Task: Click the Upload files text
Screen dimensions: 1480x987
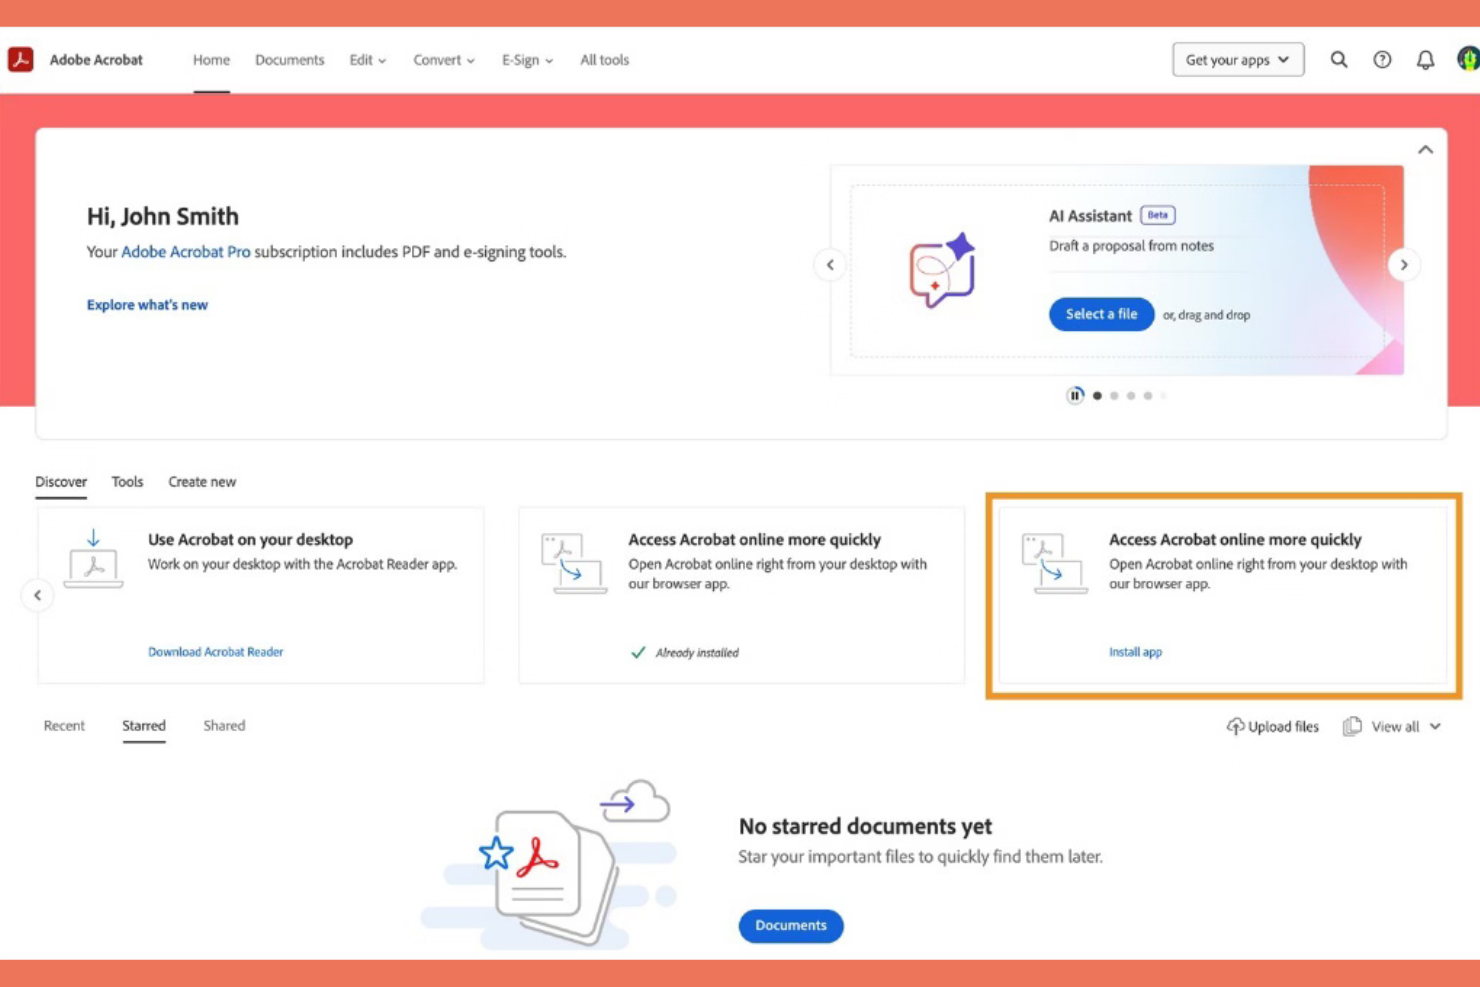Action: pyautogui.click(x=1283, y=727)
